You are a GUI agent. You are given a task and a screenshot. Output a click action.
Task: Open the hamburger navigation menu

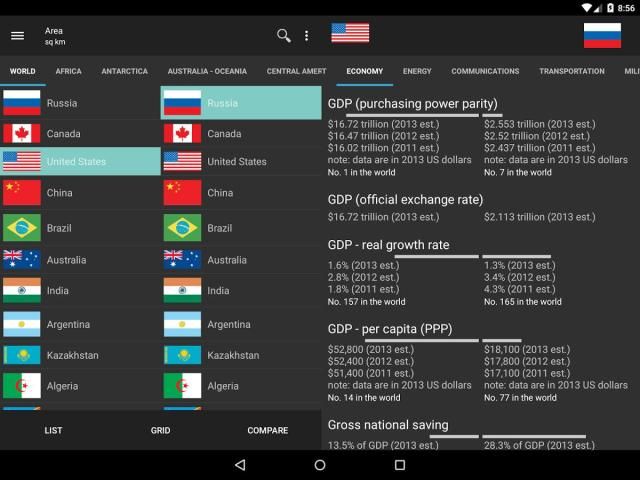coord(17,36)
